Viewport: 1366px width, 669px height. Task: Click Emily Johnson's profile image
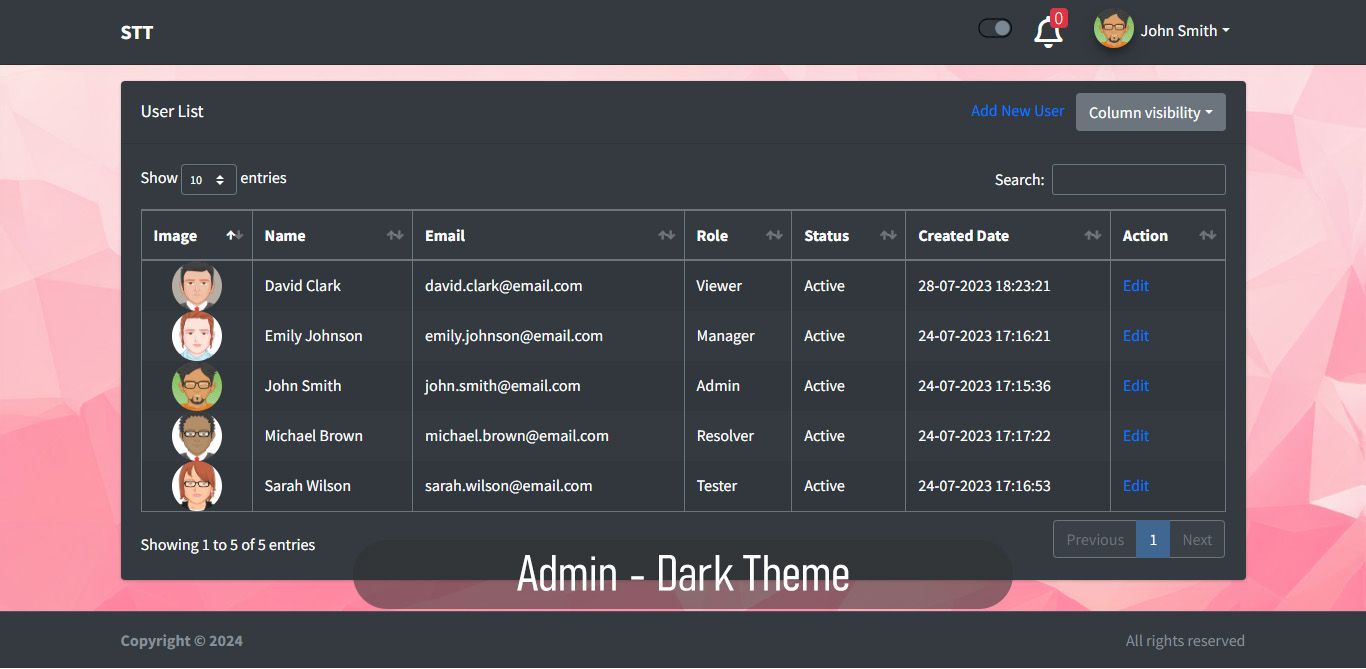coord(197,336)
